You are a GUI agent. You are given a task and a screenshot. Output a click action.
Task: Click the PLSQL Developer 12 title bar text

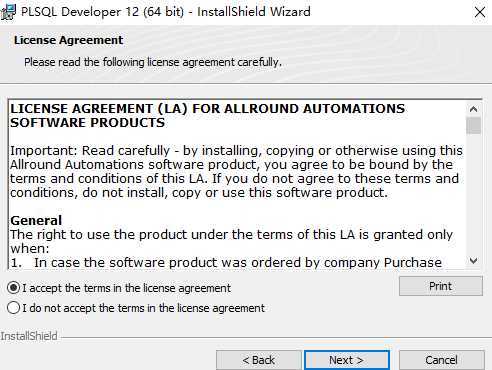(x=166, y=12)
